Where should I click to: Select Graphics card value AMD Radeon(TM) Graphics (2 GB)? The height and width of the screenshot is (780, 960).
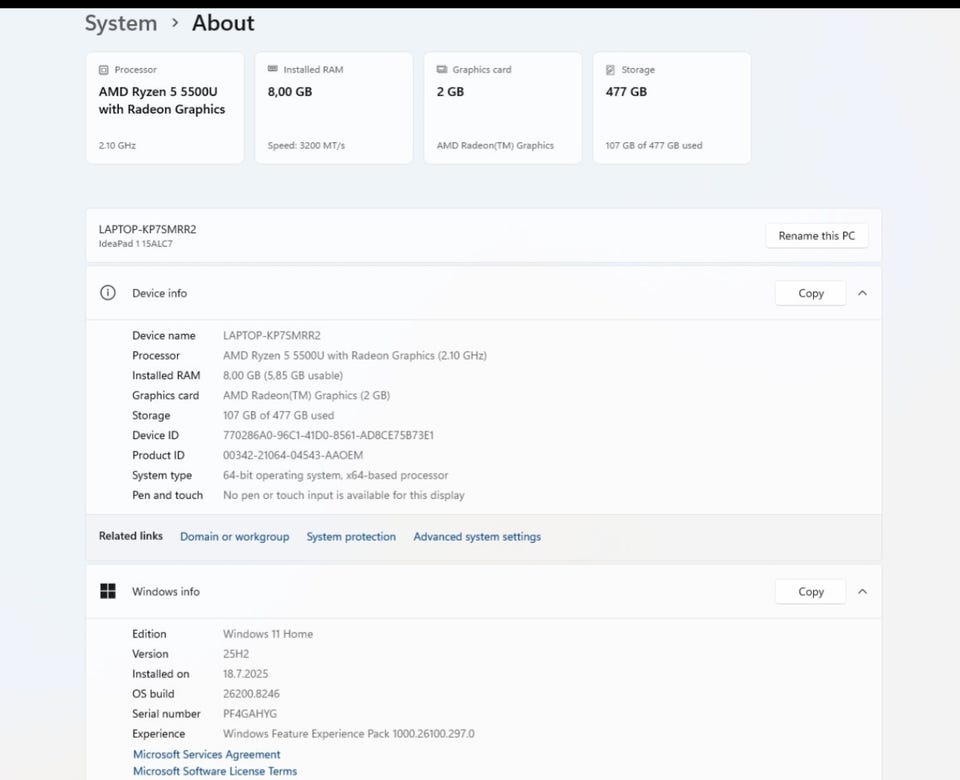click(x=306, y=396)
